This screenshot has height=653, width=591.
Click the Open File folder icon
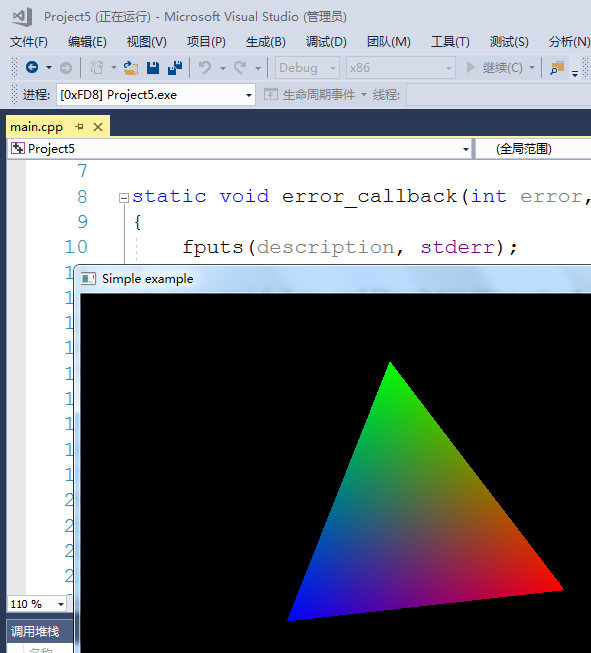point(131,67)
